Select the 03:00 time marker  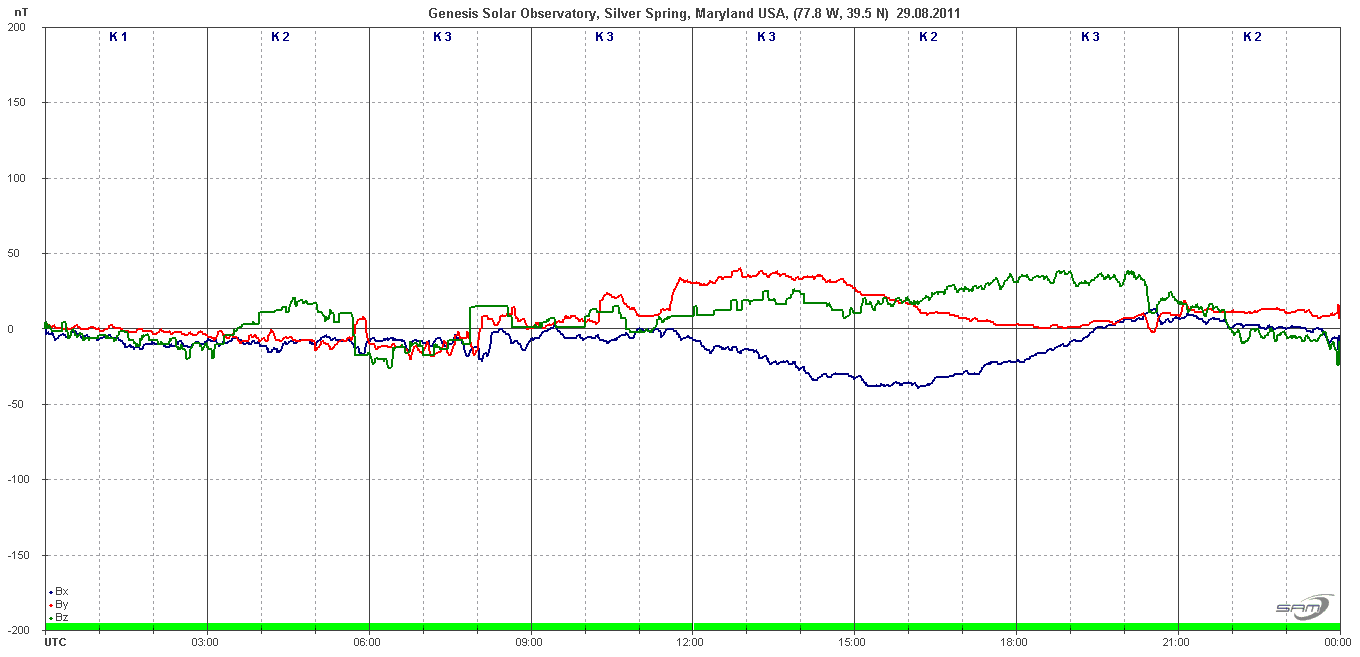click(206, 642)
